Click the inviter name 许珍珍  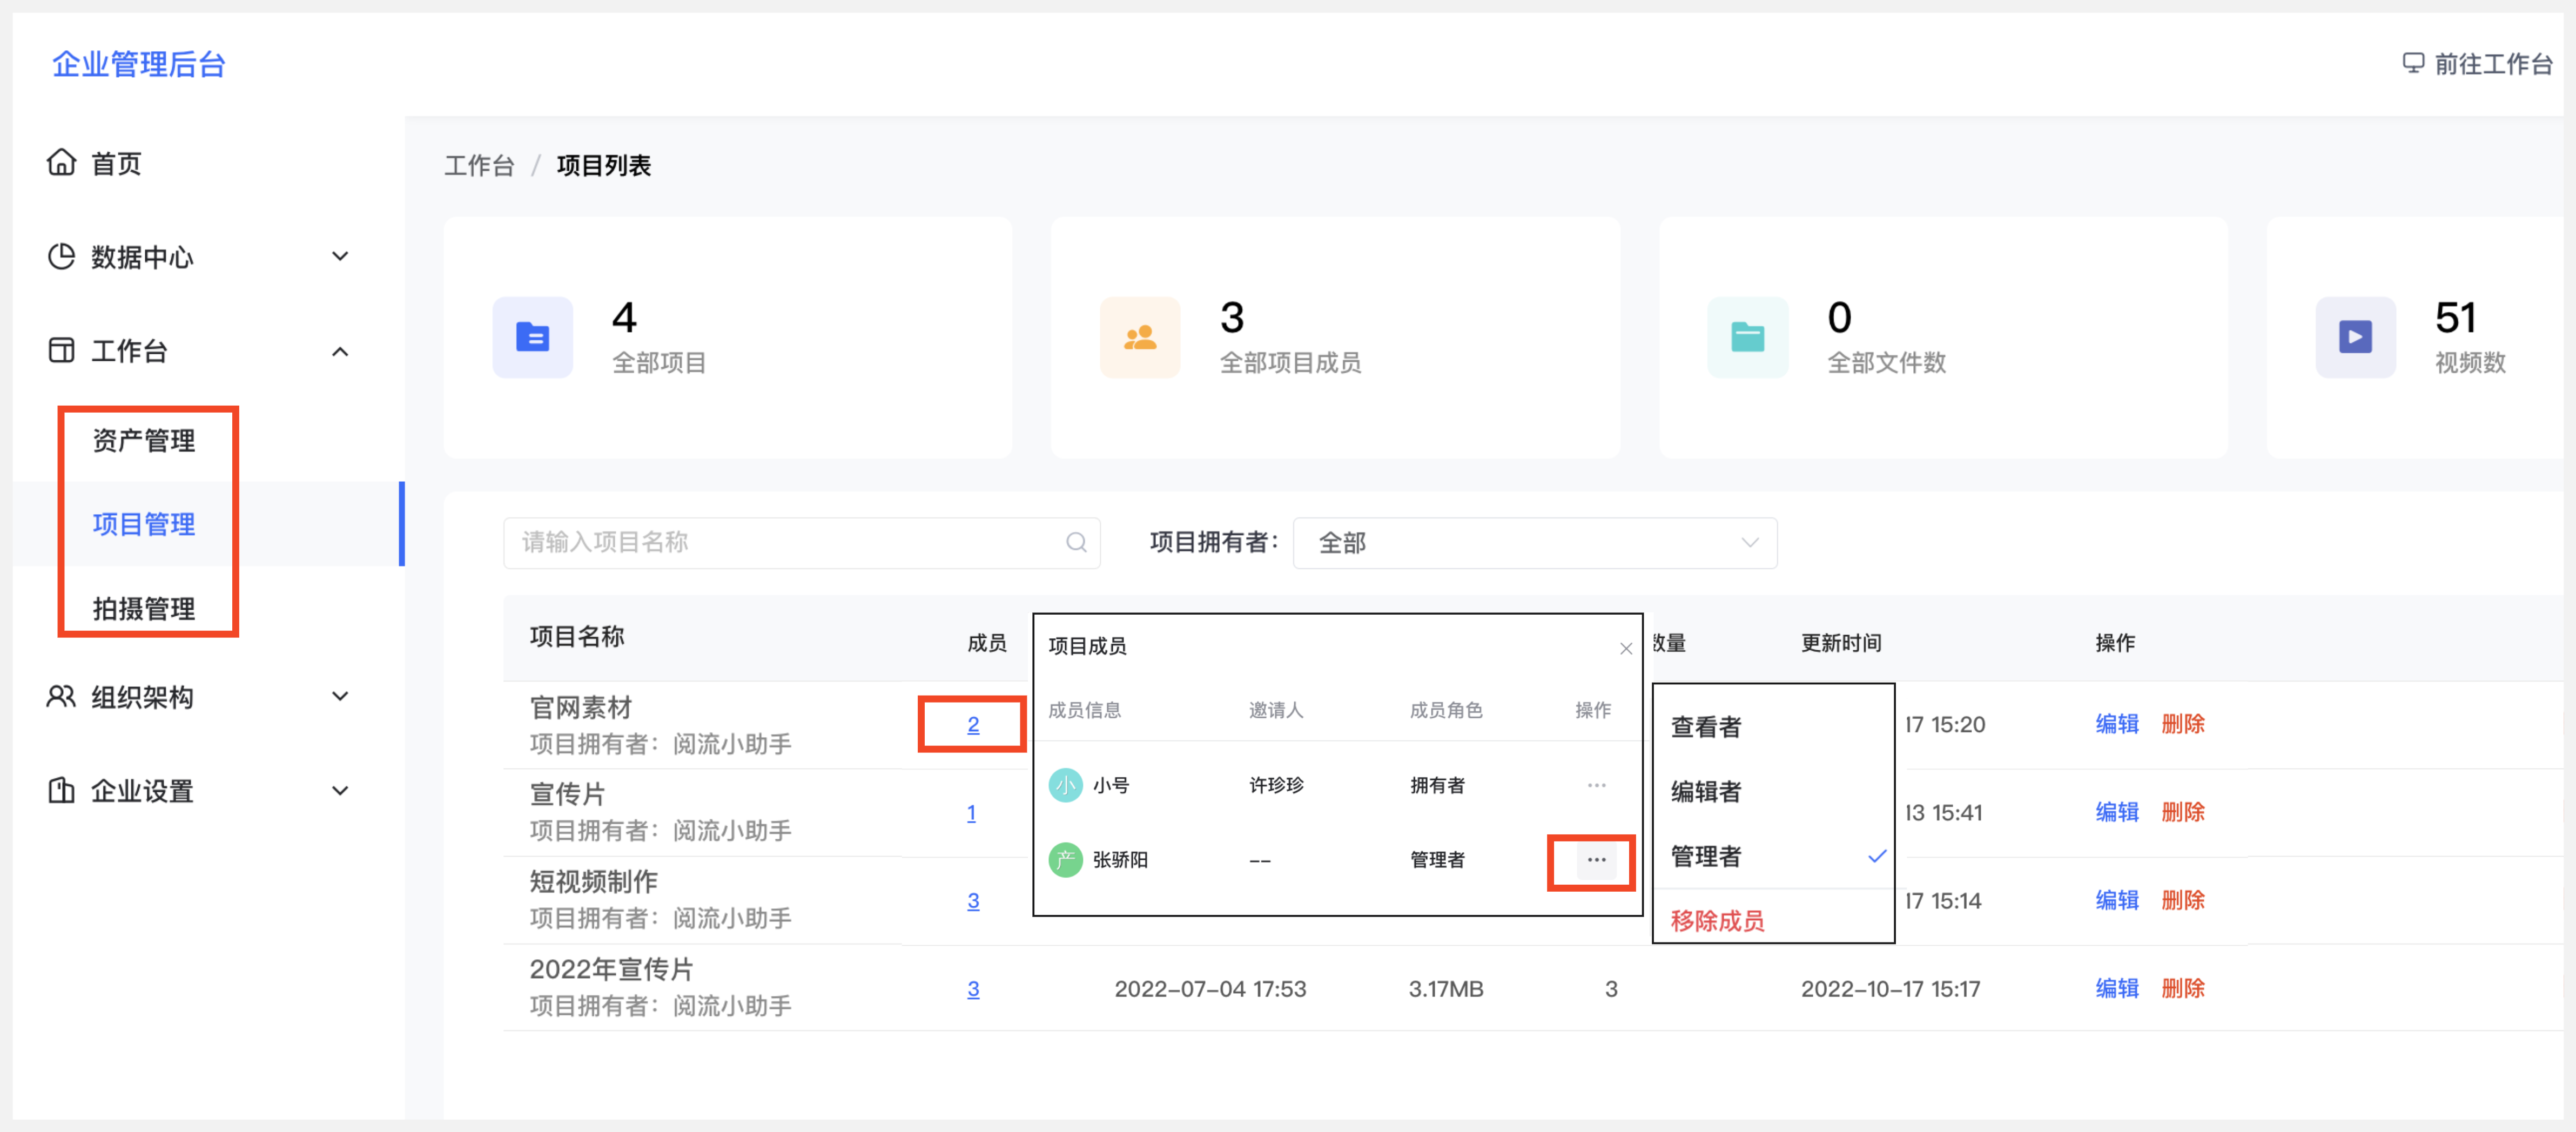pyautogui.click(x=1276, y=785)
